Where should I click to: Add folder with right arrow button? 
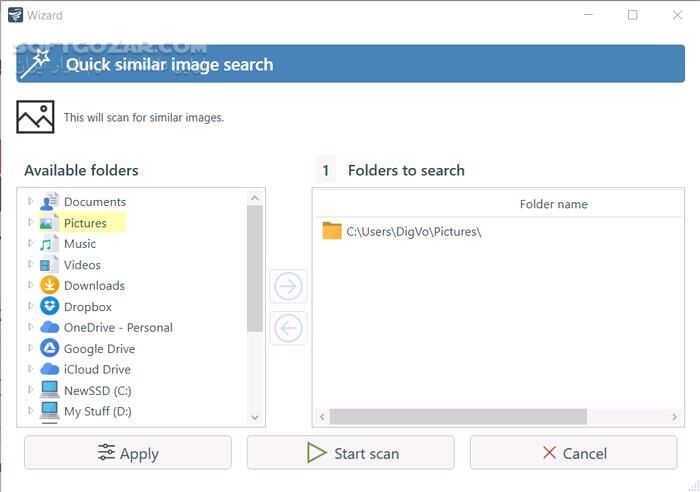point(288,286)
